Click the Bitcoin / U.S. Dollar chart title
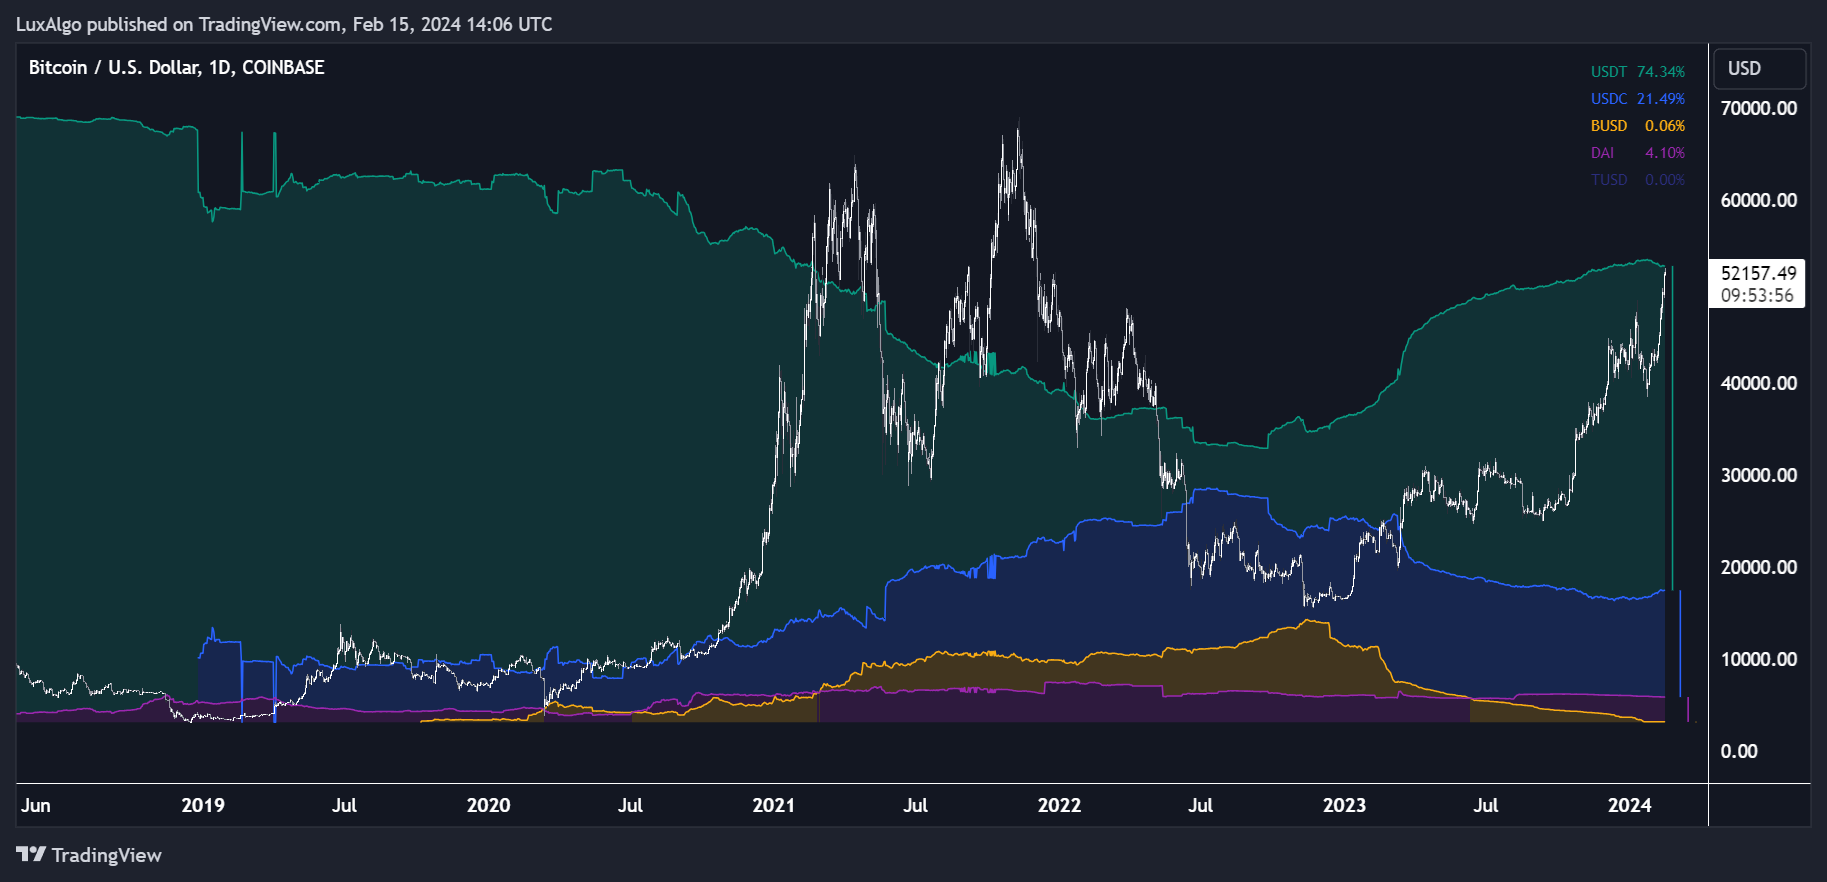The image size is (1827, 882). click(176, 68)
